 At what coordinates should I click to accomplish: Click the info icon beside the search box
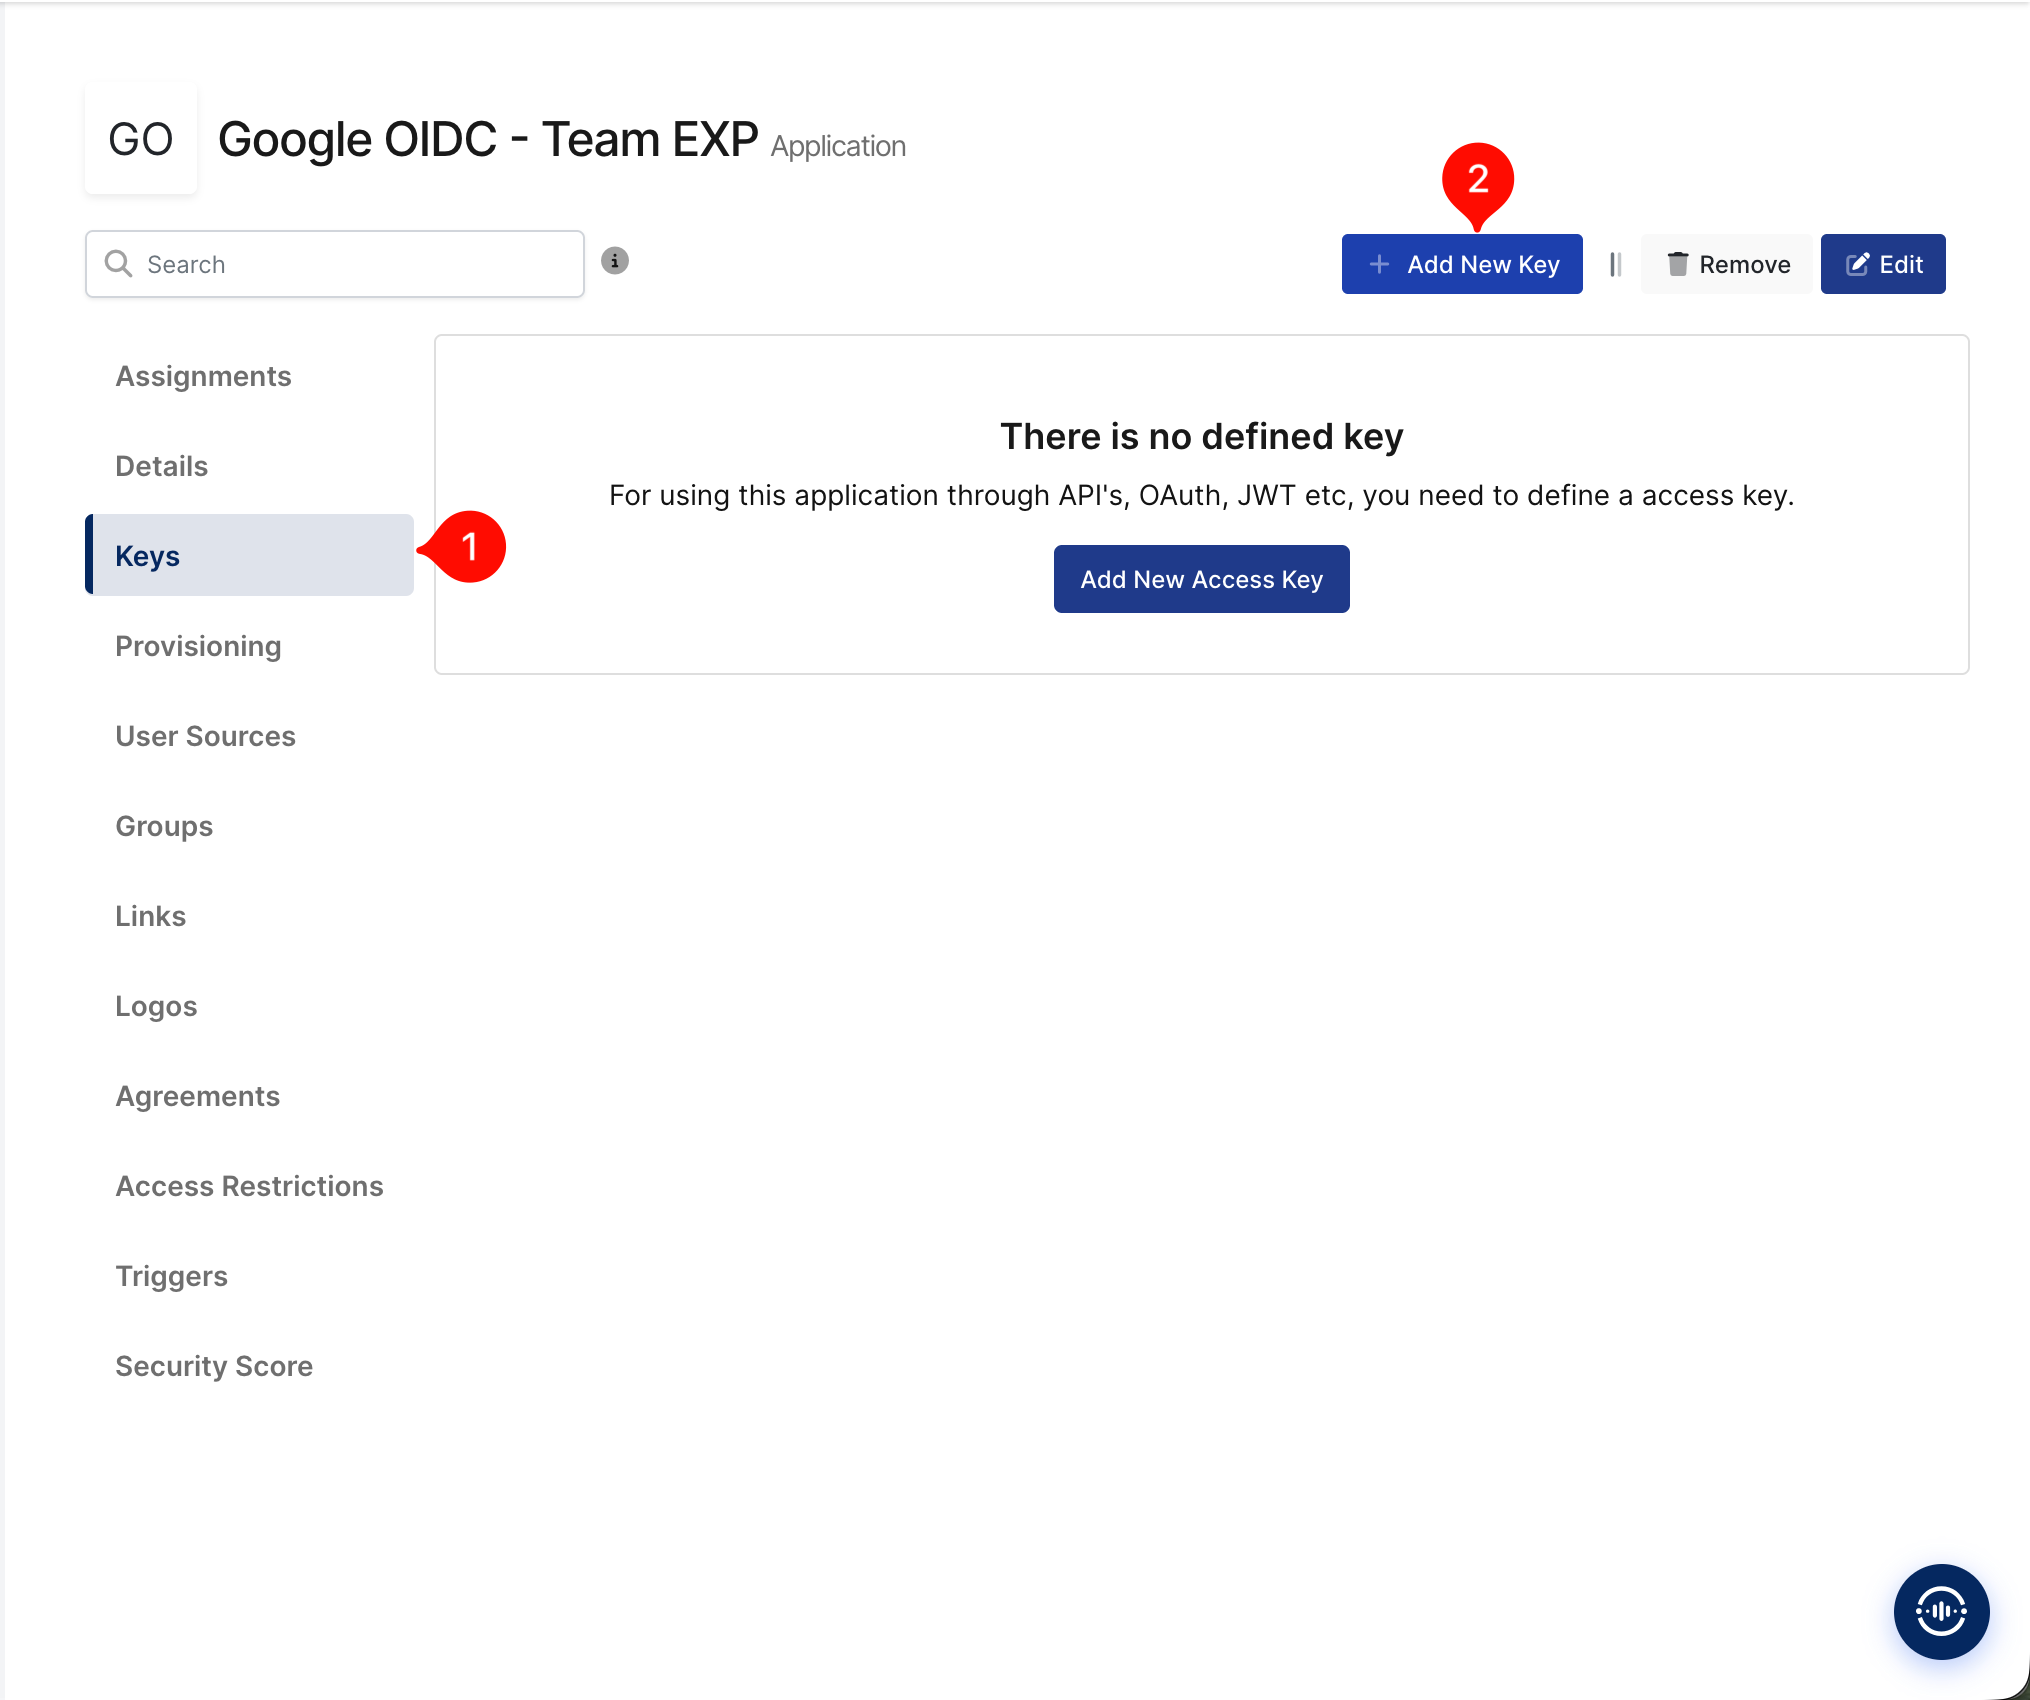click(615, 261)
